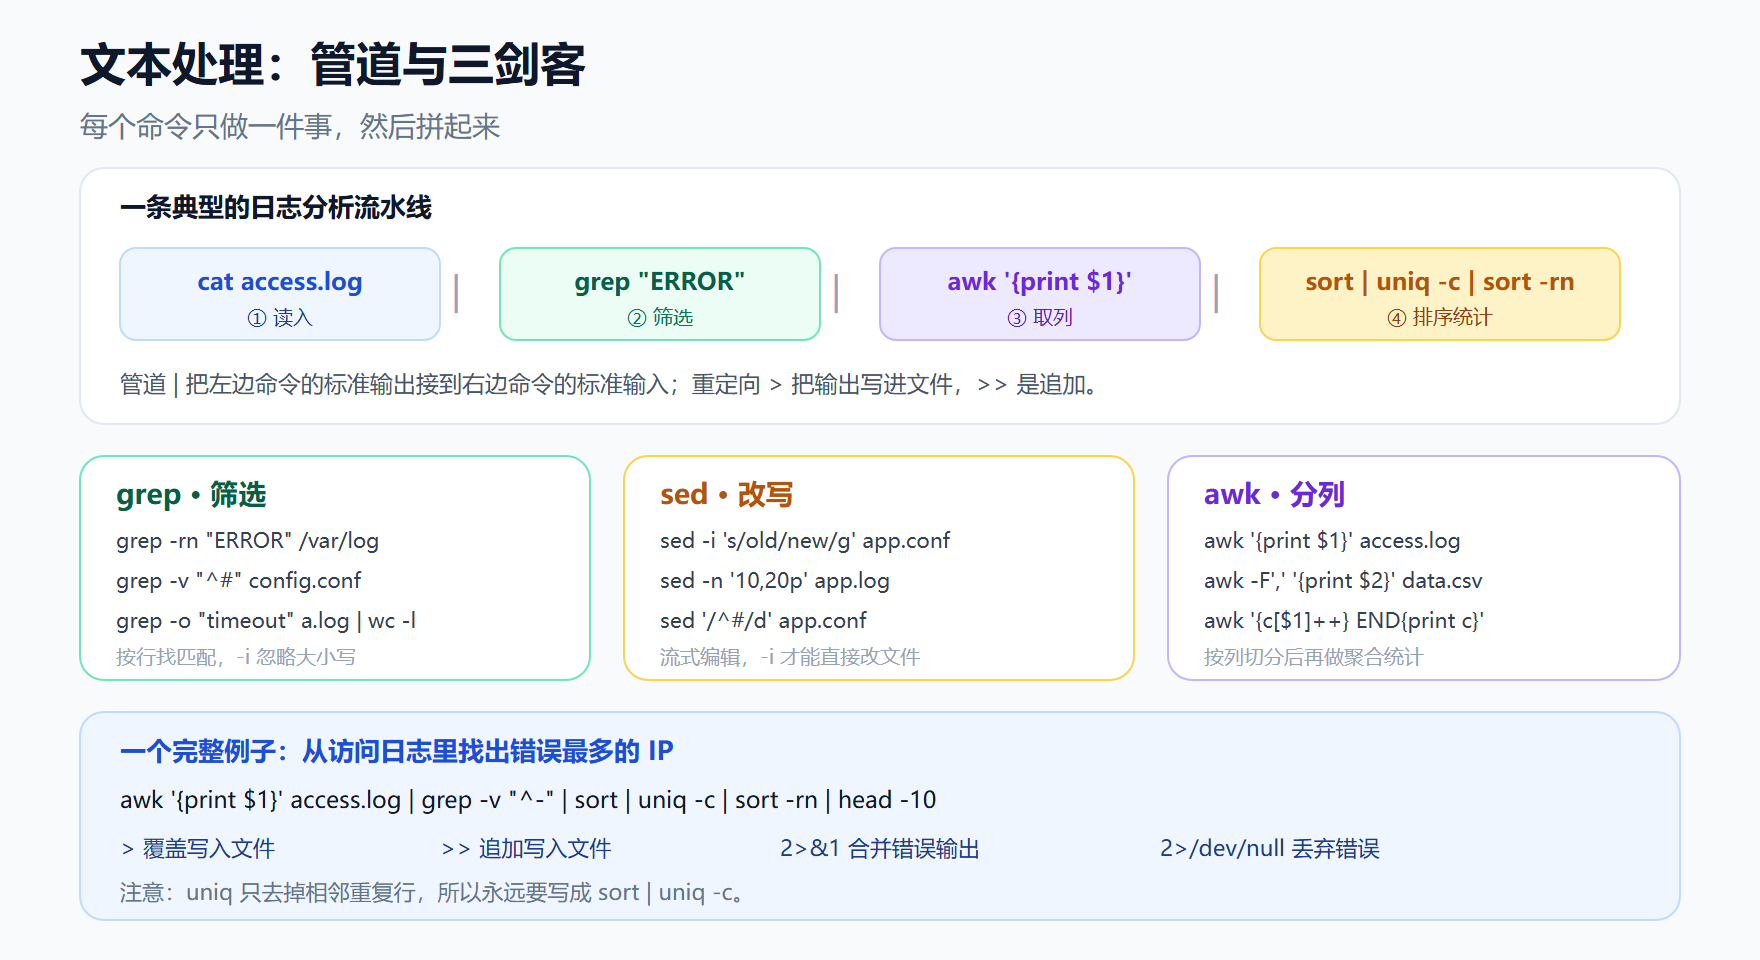Click line awk -F',' '{print $2}' data.csv
Image resolution: width=1760 pixels, height=960 pixels.
tap(1343, 581)
